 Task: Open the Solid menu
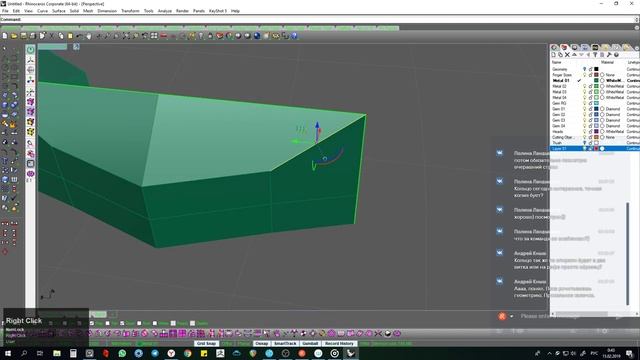pos(74,11)
